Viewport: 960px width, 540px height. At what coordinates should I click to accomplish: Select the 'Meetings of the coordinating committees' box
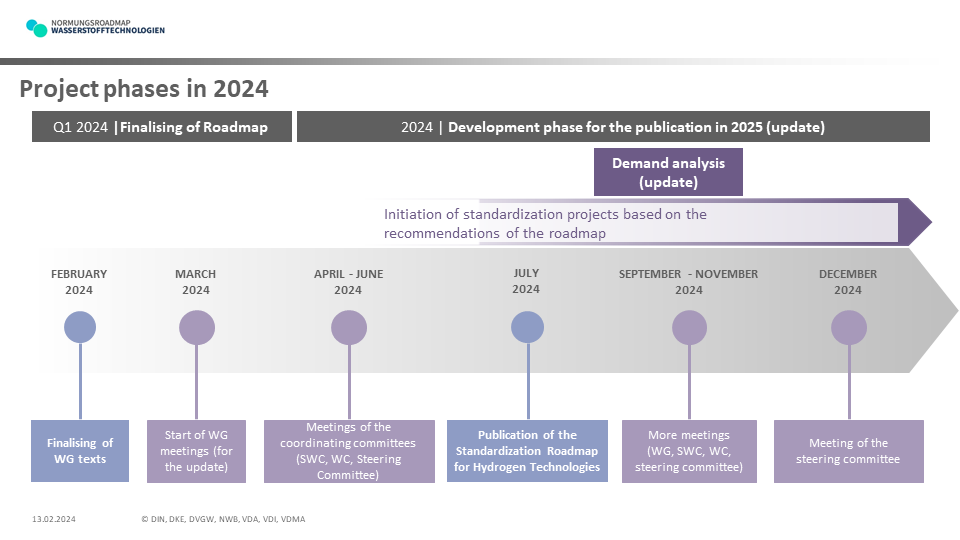point(349,451)
